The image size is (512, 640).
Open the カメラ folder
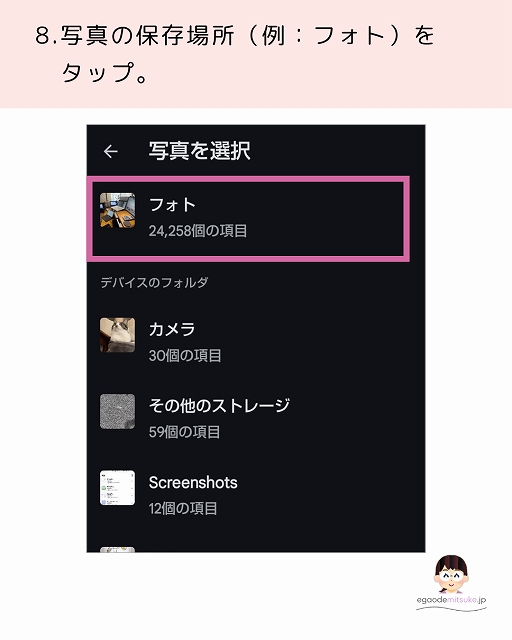[x=256, y=341]
